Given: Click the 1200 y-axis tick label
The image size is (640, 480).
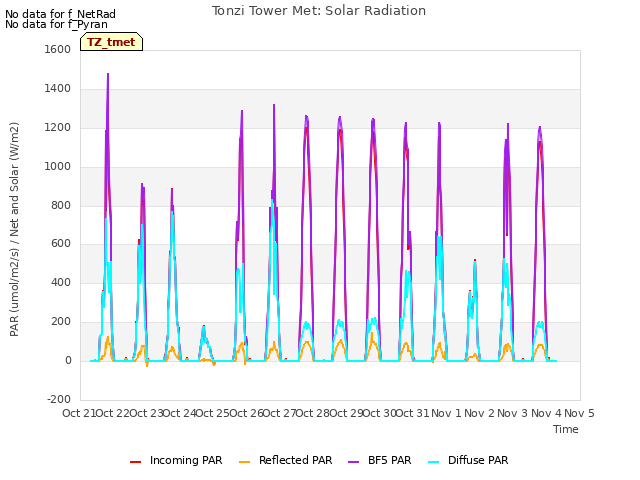Looking at the screenshot, I should pyautogui.click(x=58, y=127).
